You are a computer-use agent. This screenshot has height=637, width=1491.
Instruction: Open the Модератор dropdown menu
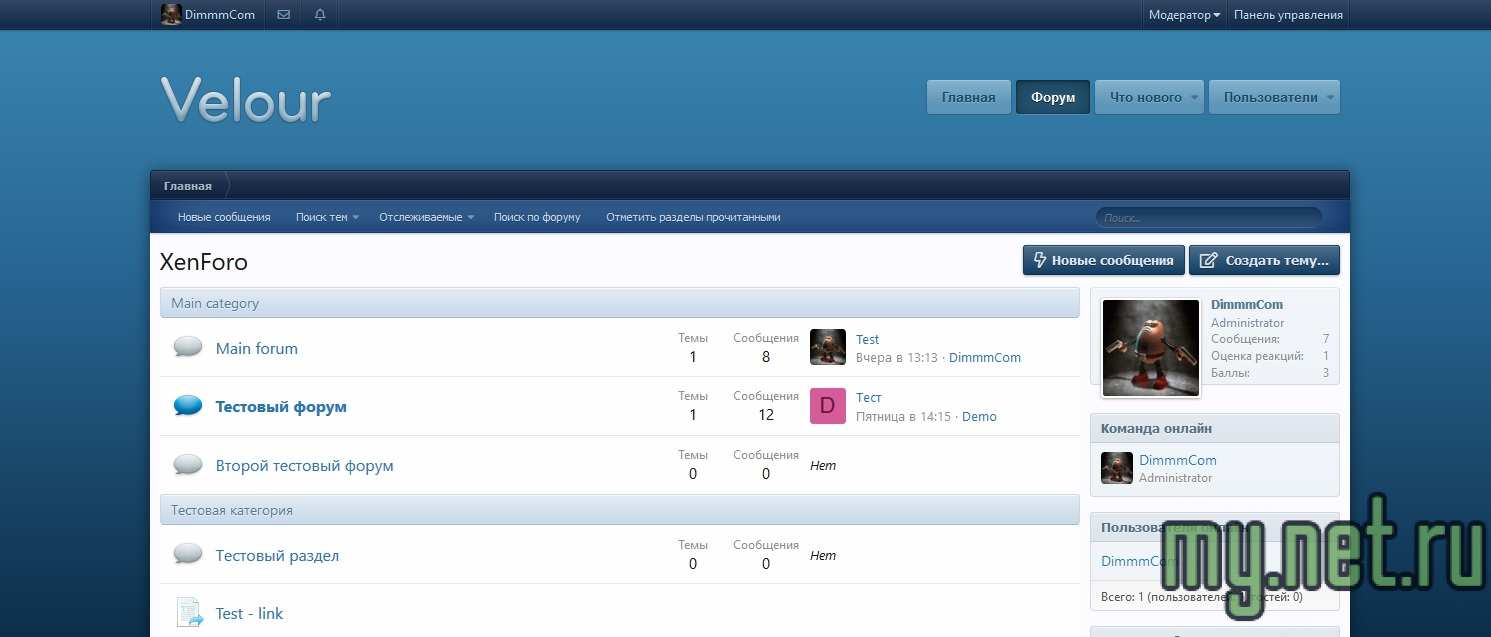(1184, 15)
